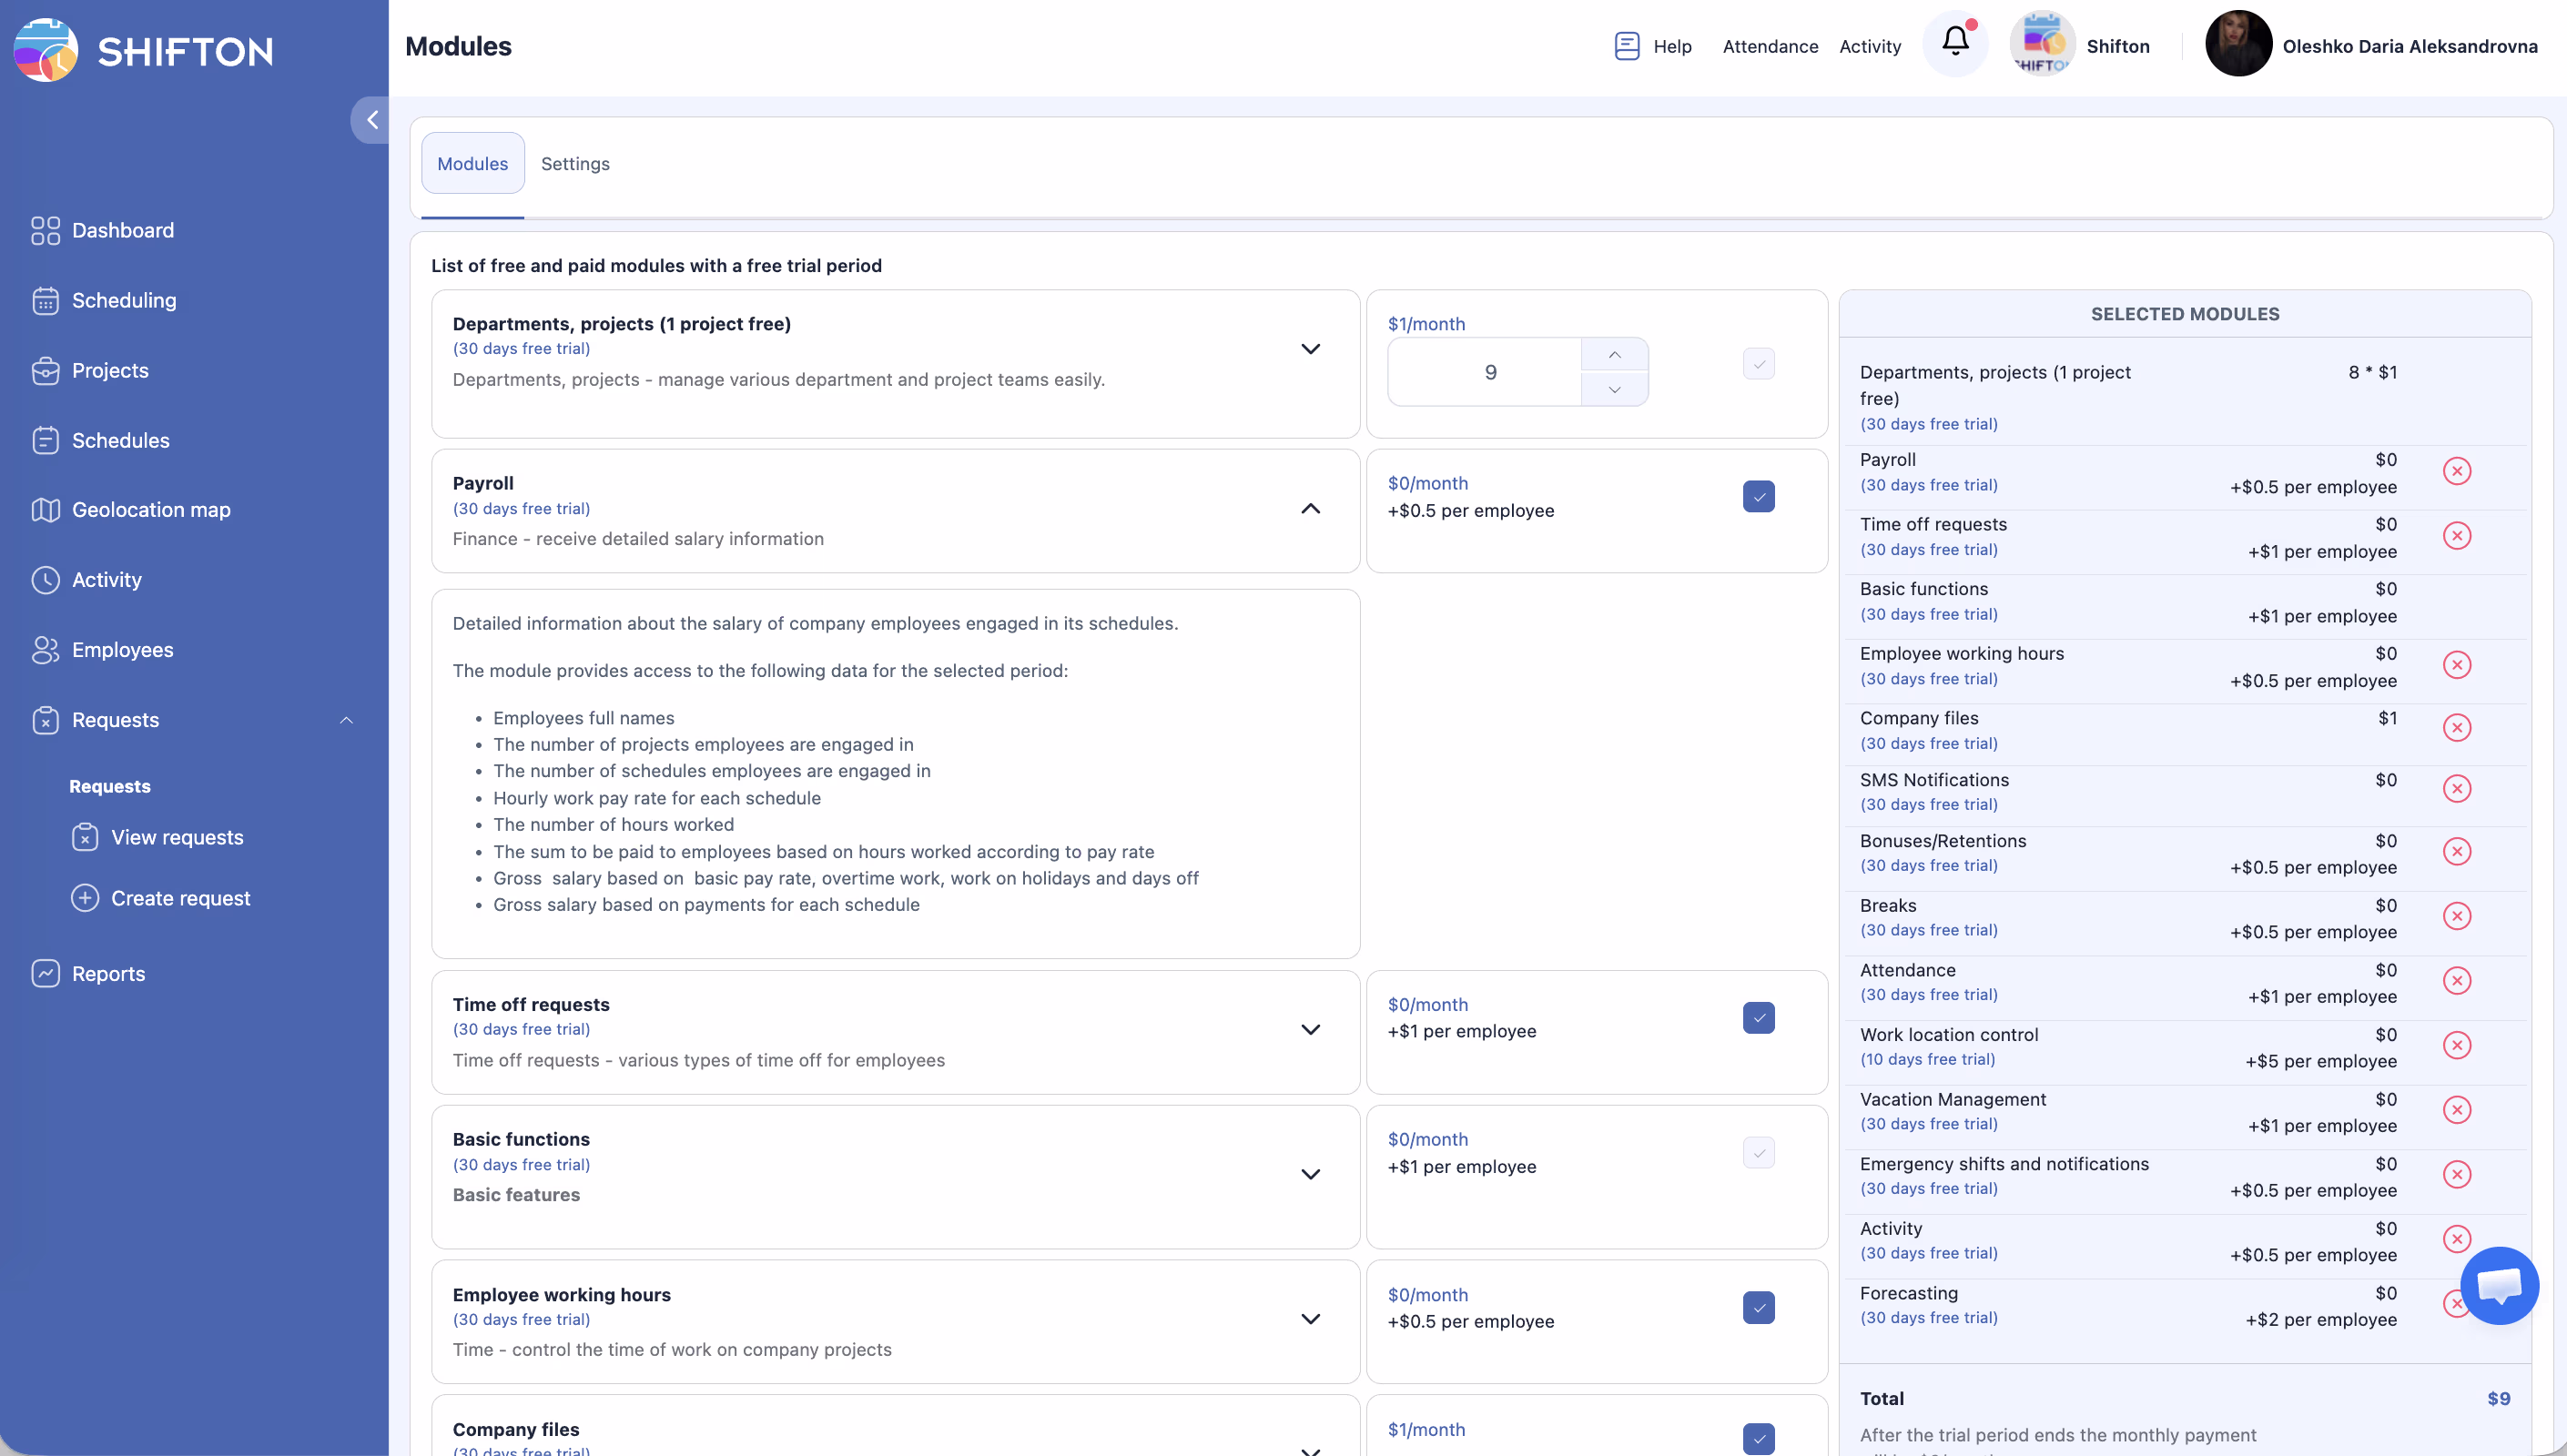Click the Reports chart icon

45,973
